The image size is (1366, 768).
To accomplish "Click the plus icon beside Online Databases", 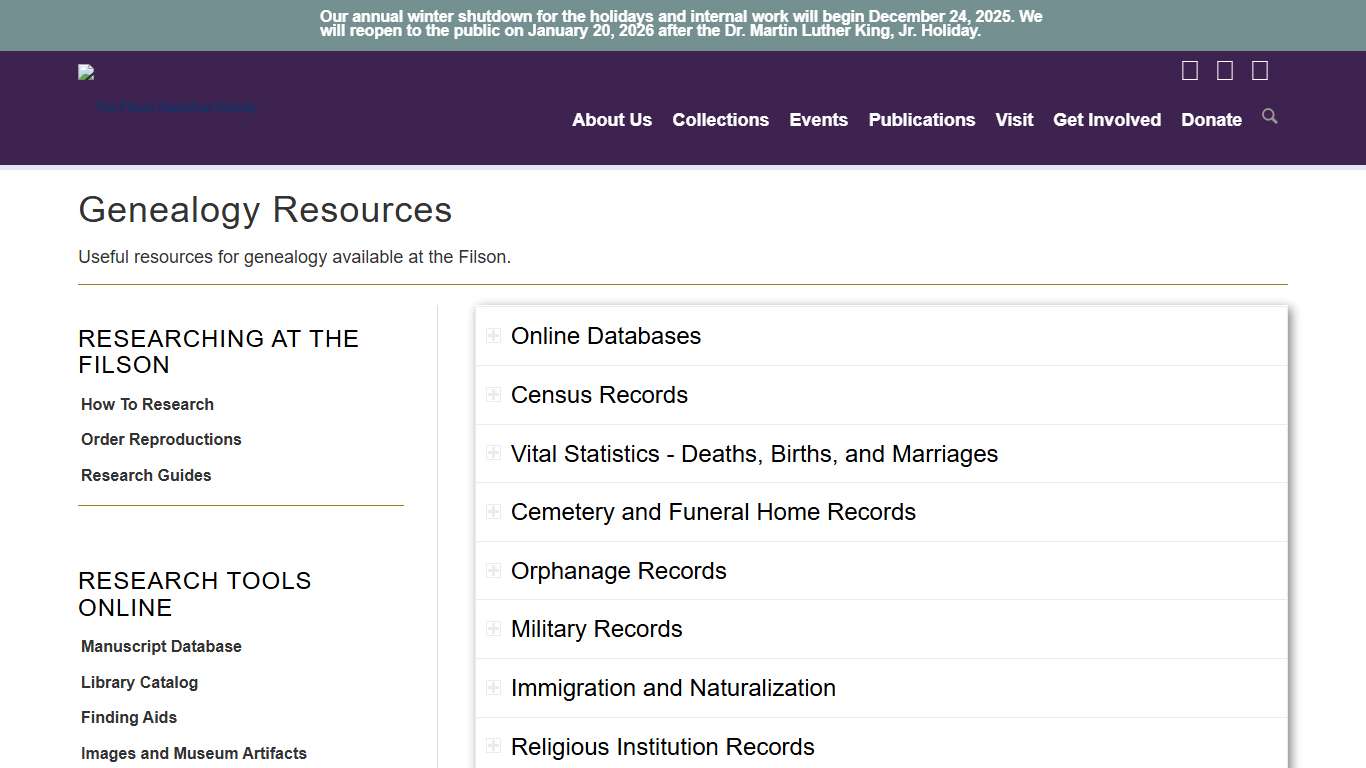I will [x=493, y=336].
